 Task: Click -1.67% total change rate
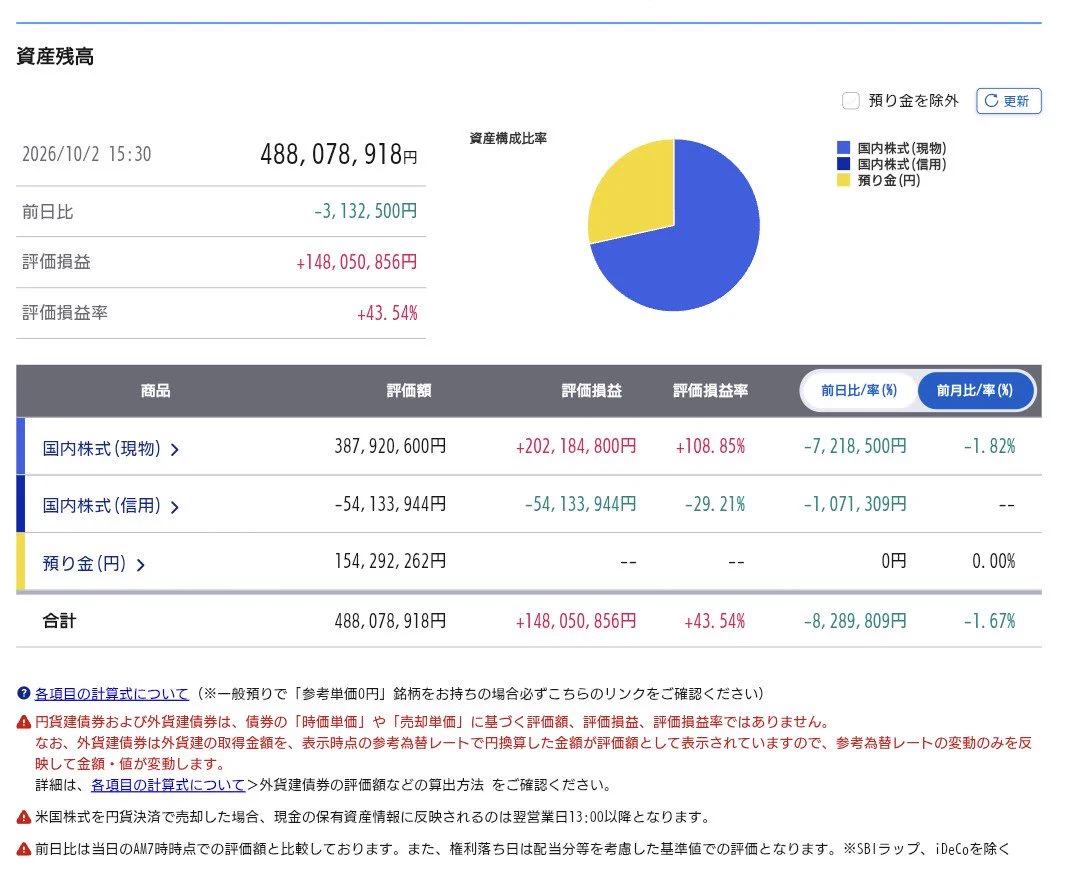click(989, 621)
